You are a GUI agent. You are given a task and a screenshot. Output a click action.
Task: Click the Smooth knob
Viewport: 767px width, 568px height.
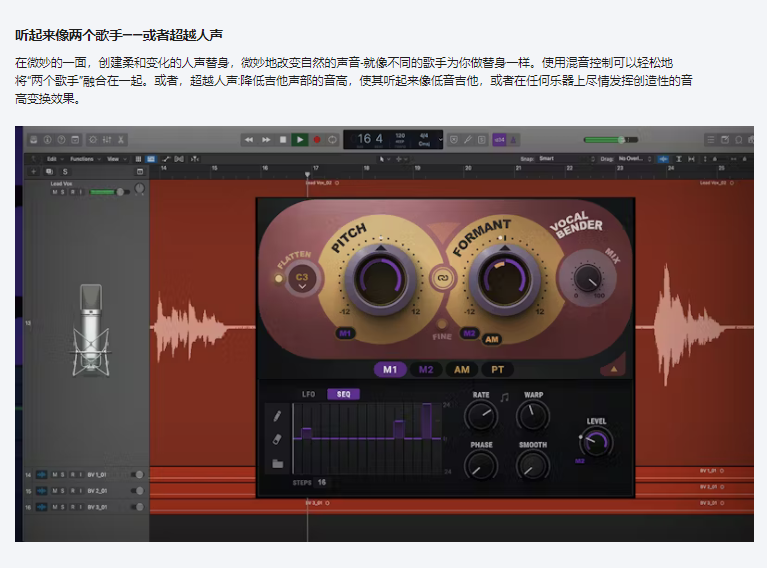tap(533, 466)
